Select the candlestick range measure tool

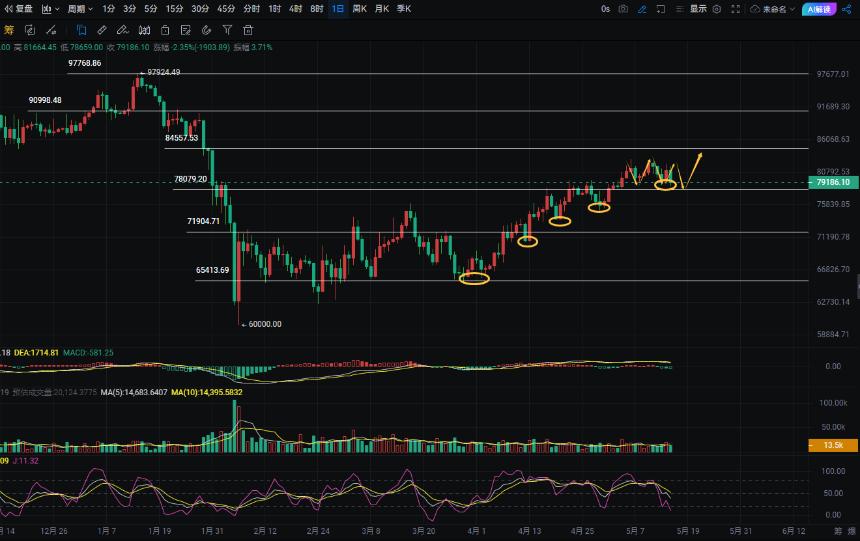pyautogui.click(x=144, y=30)
